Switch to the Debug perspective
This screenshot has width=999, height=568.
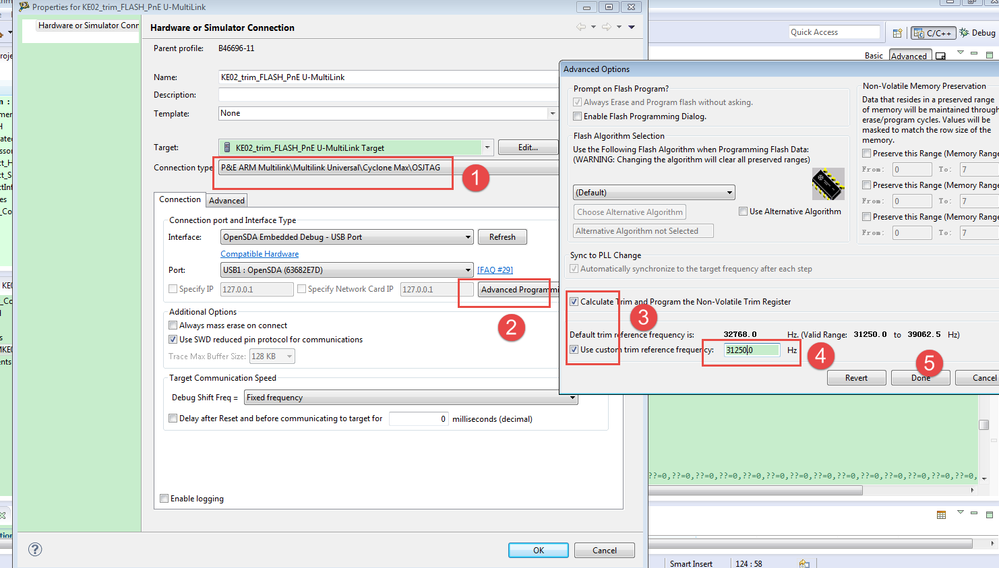click(978, 33)
